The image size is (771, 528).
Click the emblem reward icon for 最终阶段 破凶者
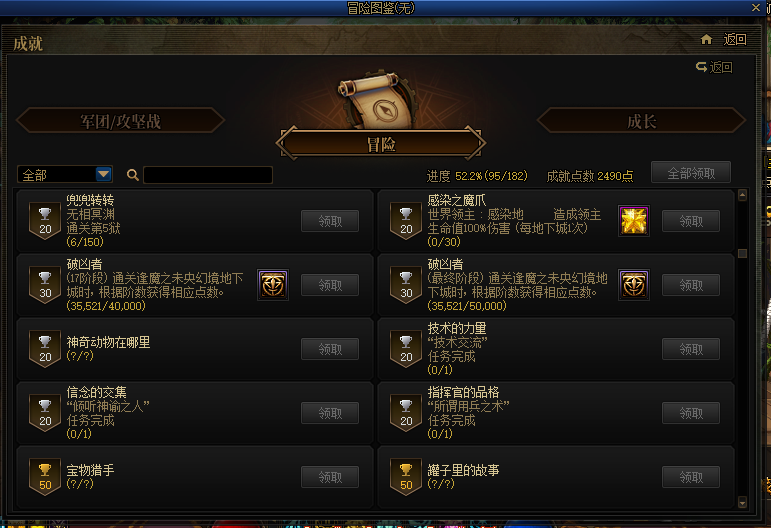tap(634, 285)
